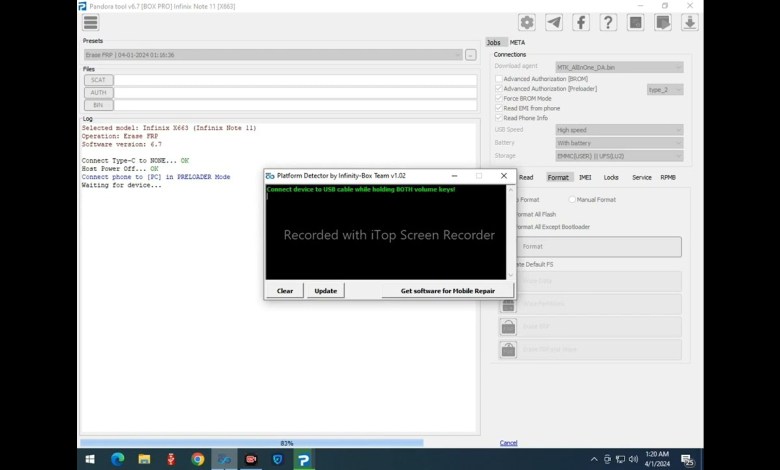
Task: Switch to the META tab
Action: coord(517,42)
